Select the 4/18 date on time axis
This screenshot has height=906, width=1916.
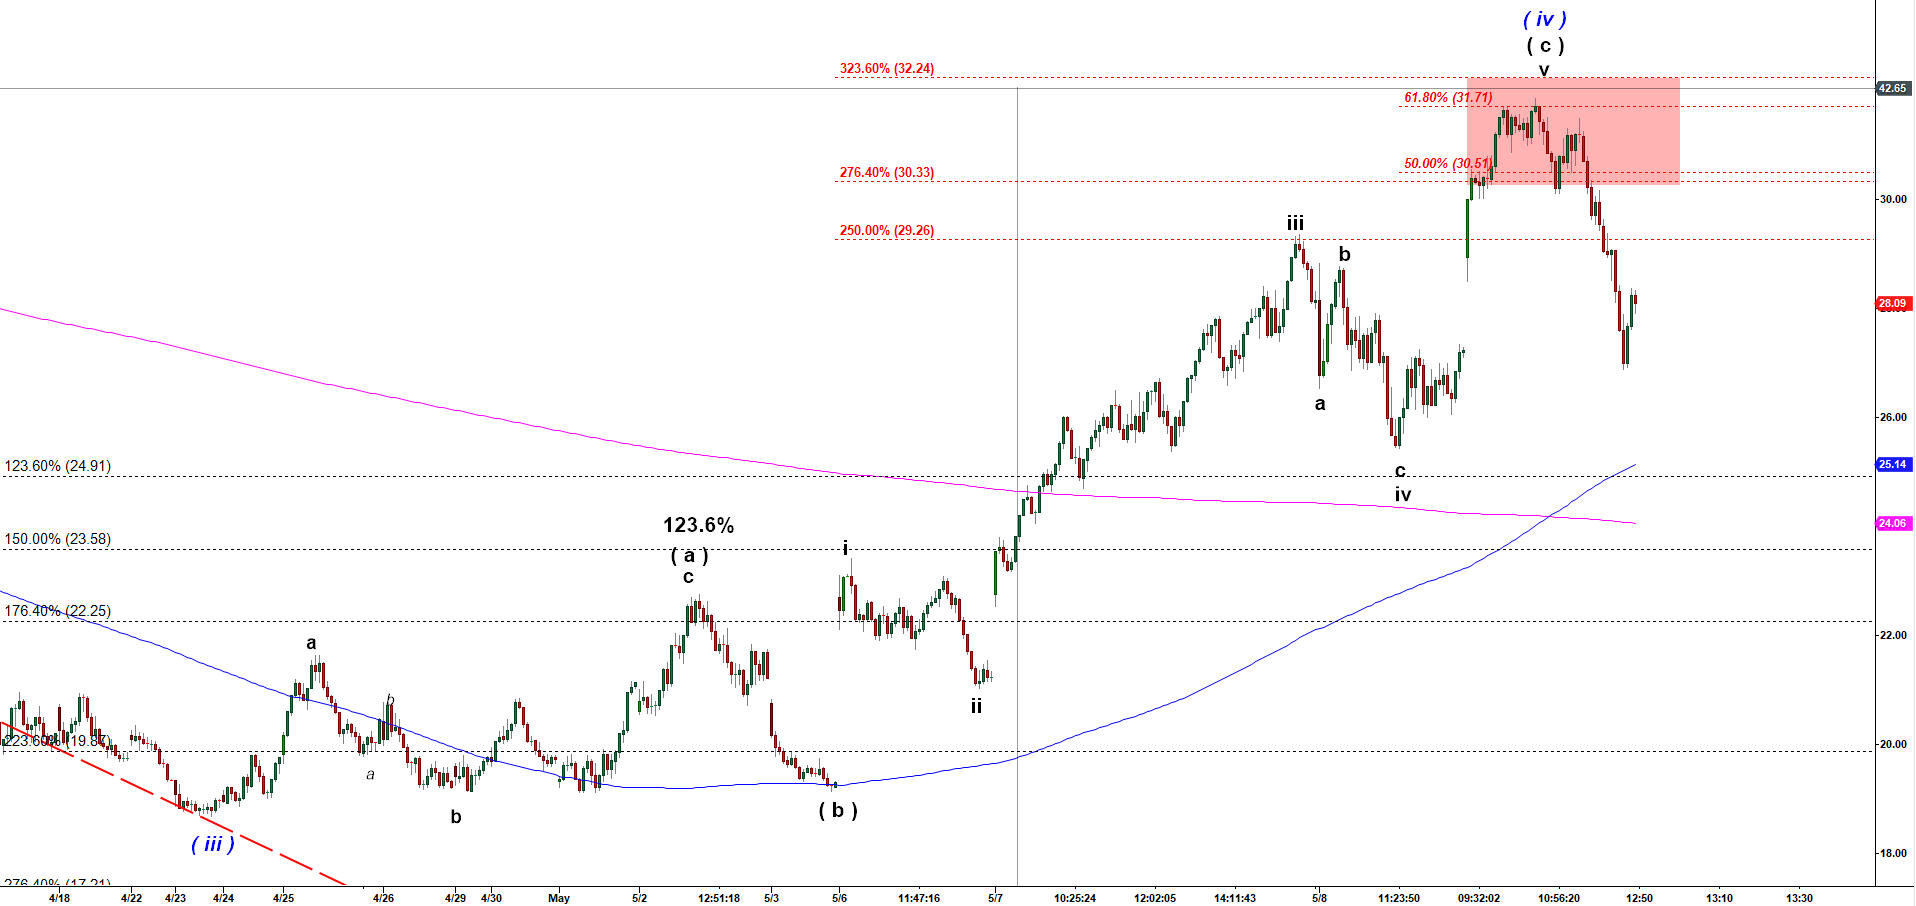[x=59, y=898]
